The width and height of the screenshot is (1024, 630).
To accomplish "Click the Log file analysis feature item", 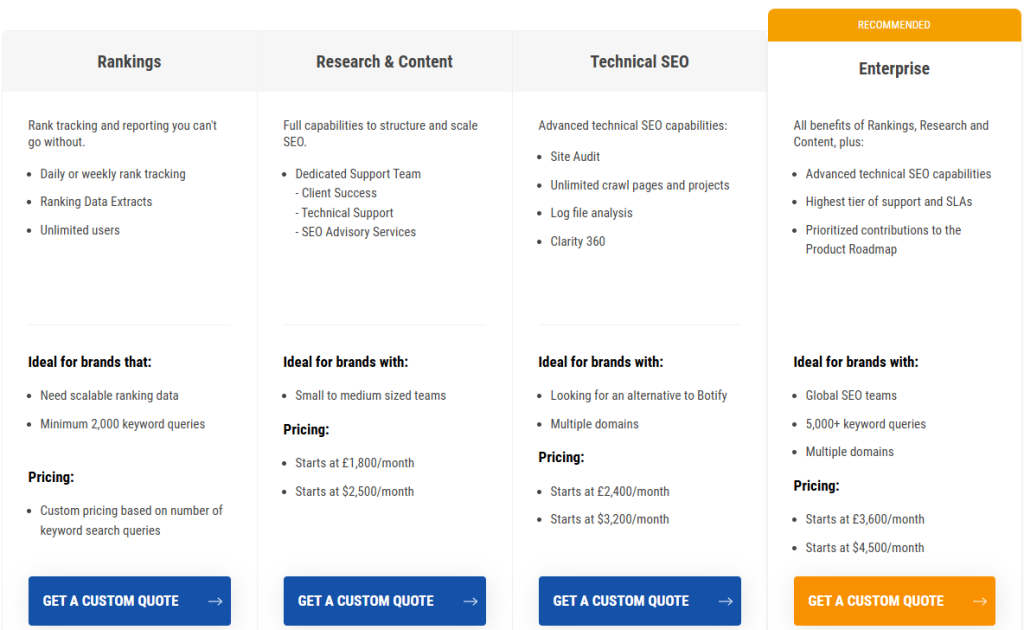I will pyautogui.click(x=591, y=213).
